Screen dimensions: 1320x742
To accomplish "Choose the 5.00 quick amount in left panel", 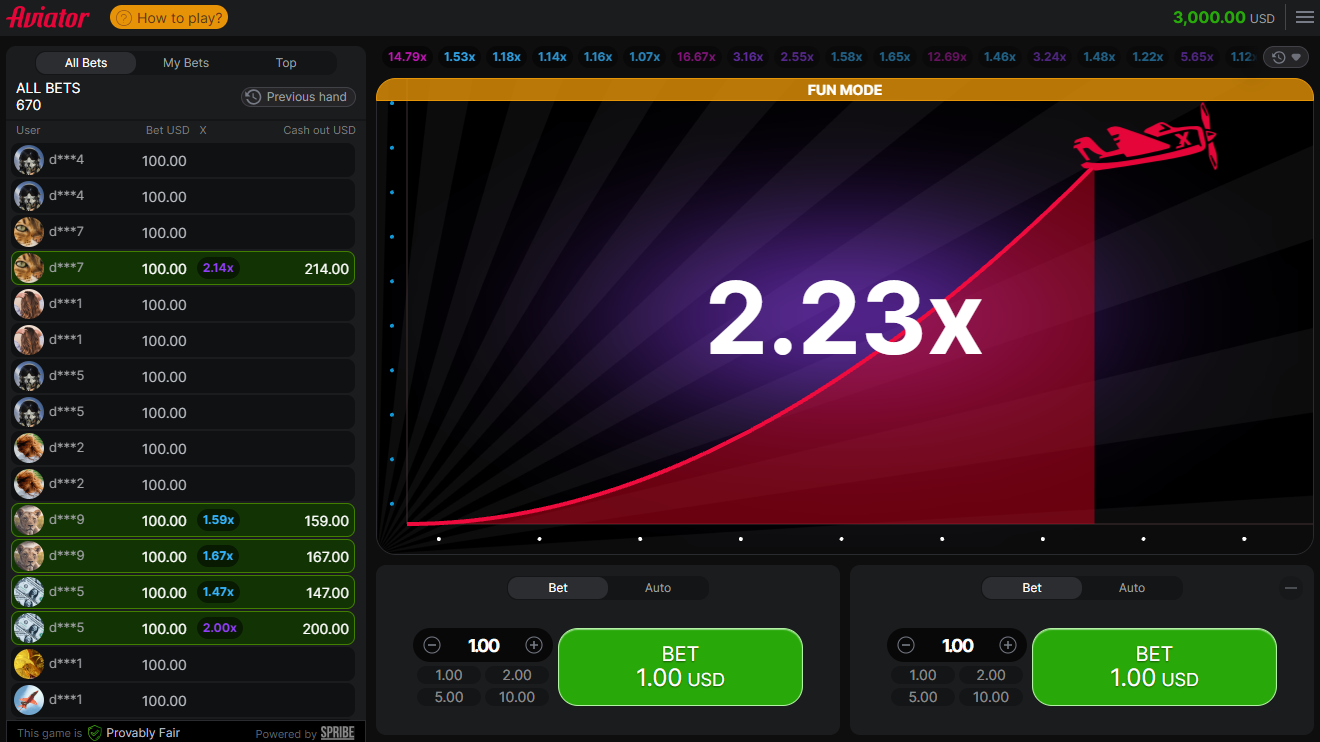I will tap(449, 697).
